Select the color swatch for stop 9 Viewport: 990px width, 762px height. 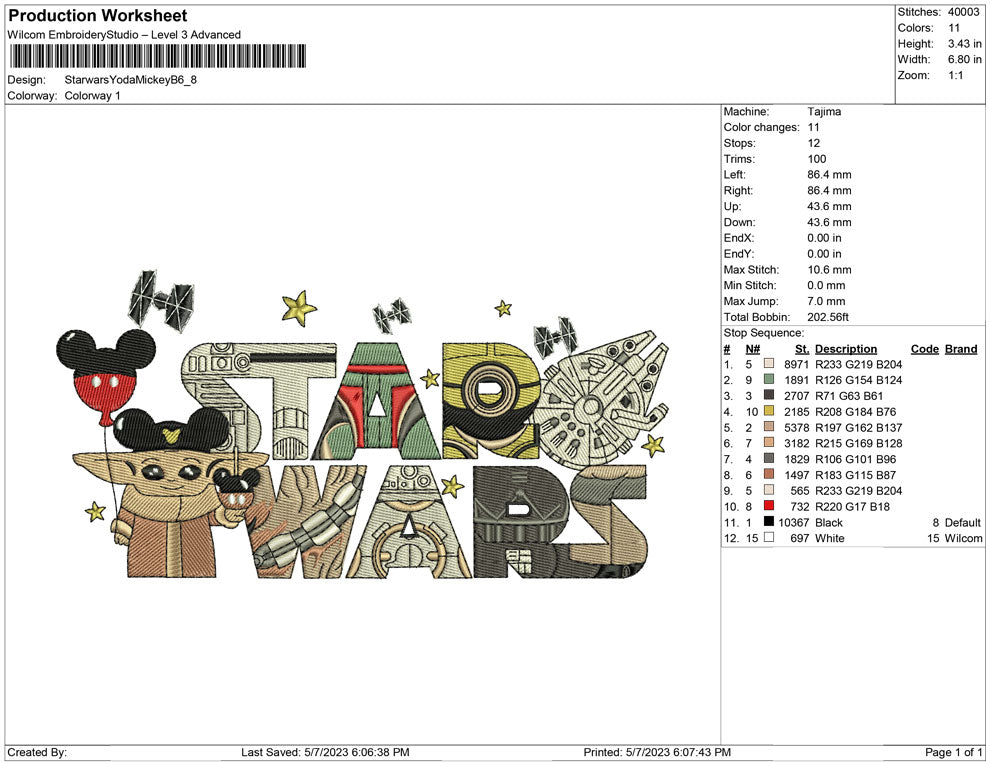(x=768, y=491)
